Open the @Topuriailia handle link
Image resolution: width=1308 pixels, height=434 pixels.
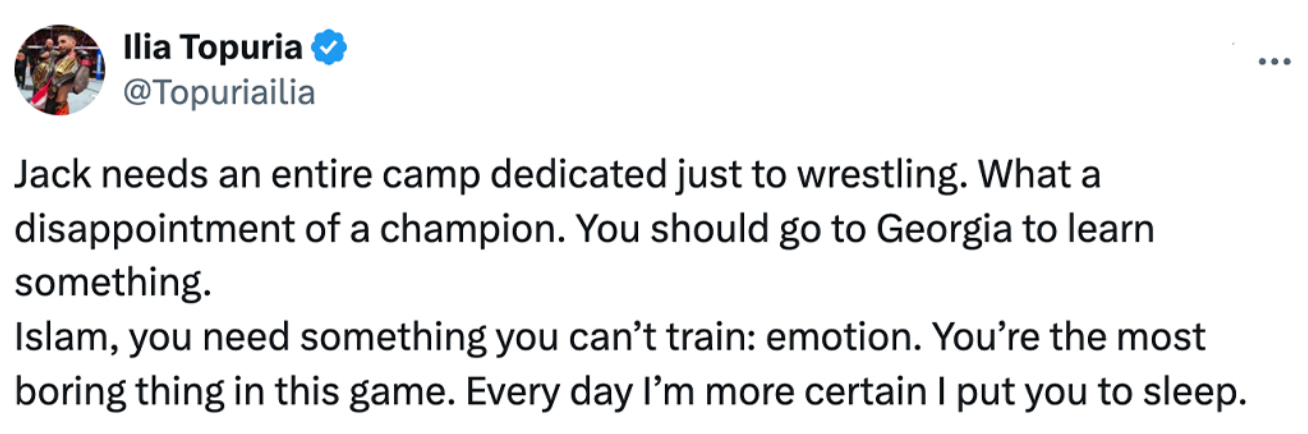click(x=219, y=92)
